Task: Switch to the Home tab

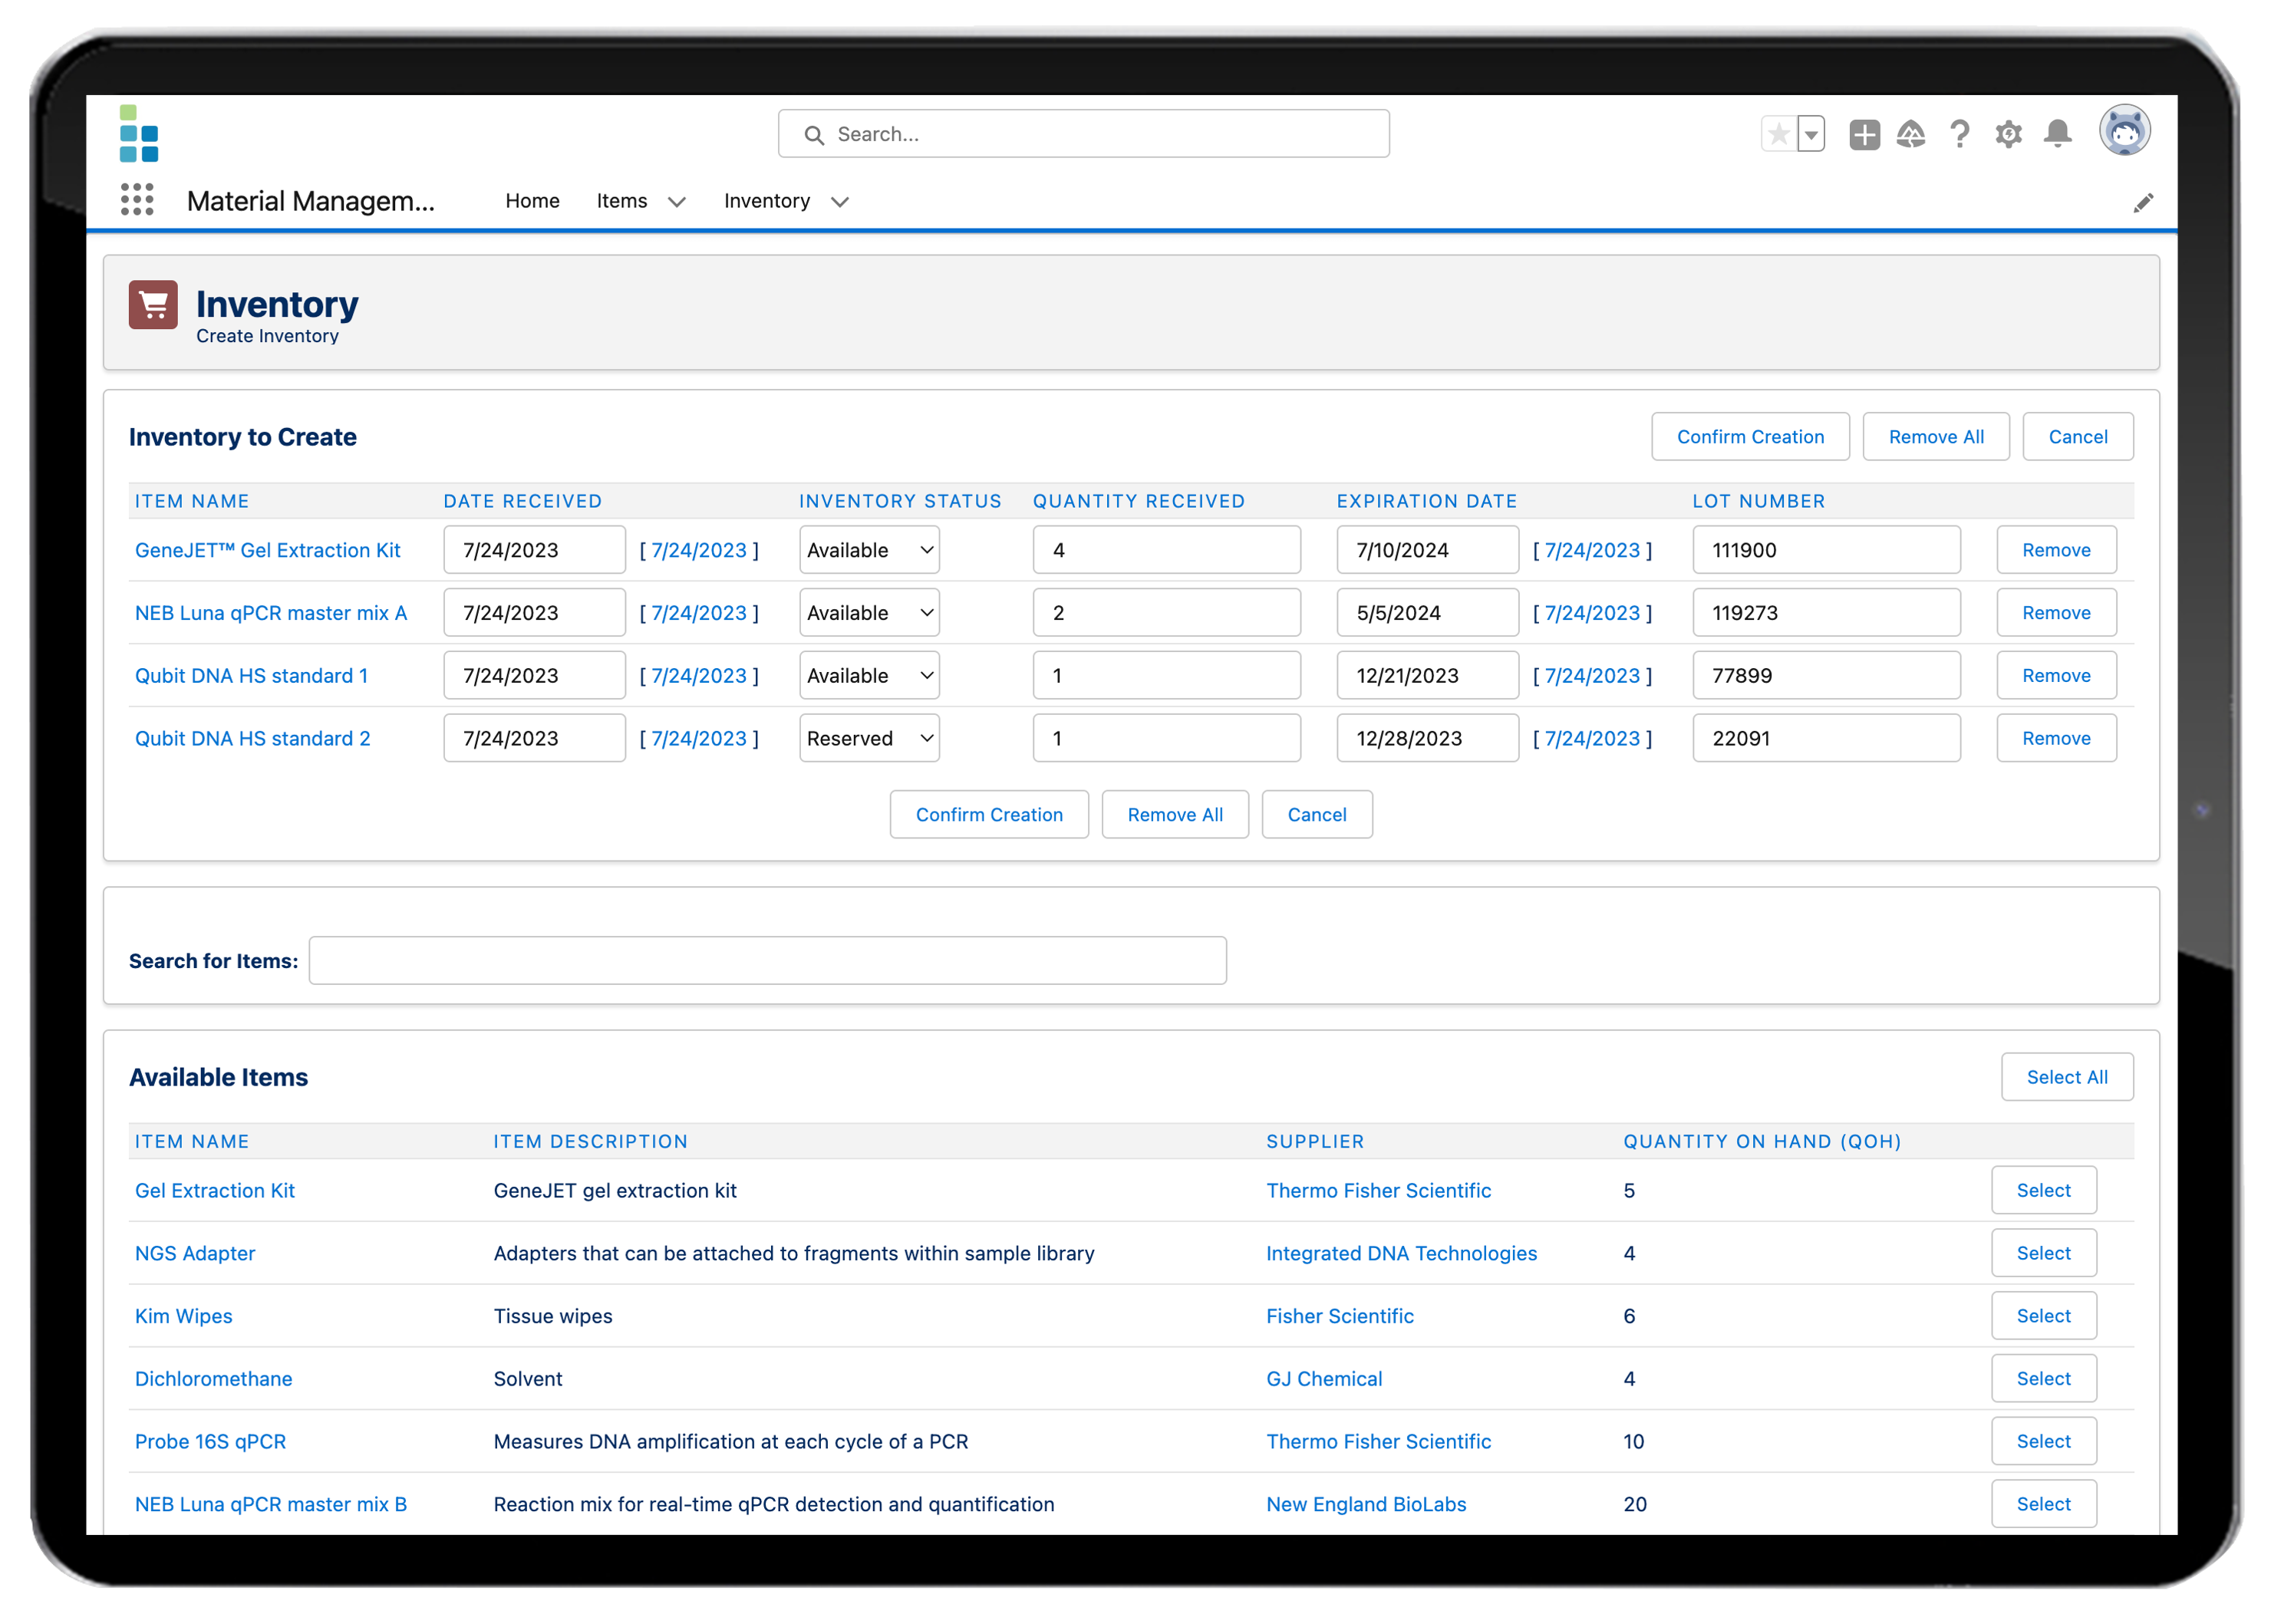Action: (532, 201)
